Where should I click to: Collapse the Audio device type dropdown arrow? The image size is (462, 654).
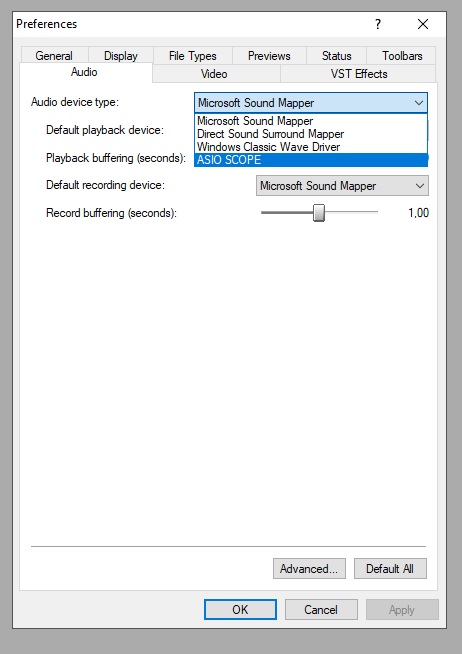tap(419, 103)
